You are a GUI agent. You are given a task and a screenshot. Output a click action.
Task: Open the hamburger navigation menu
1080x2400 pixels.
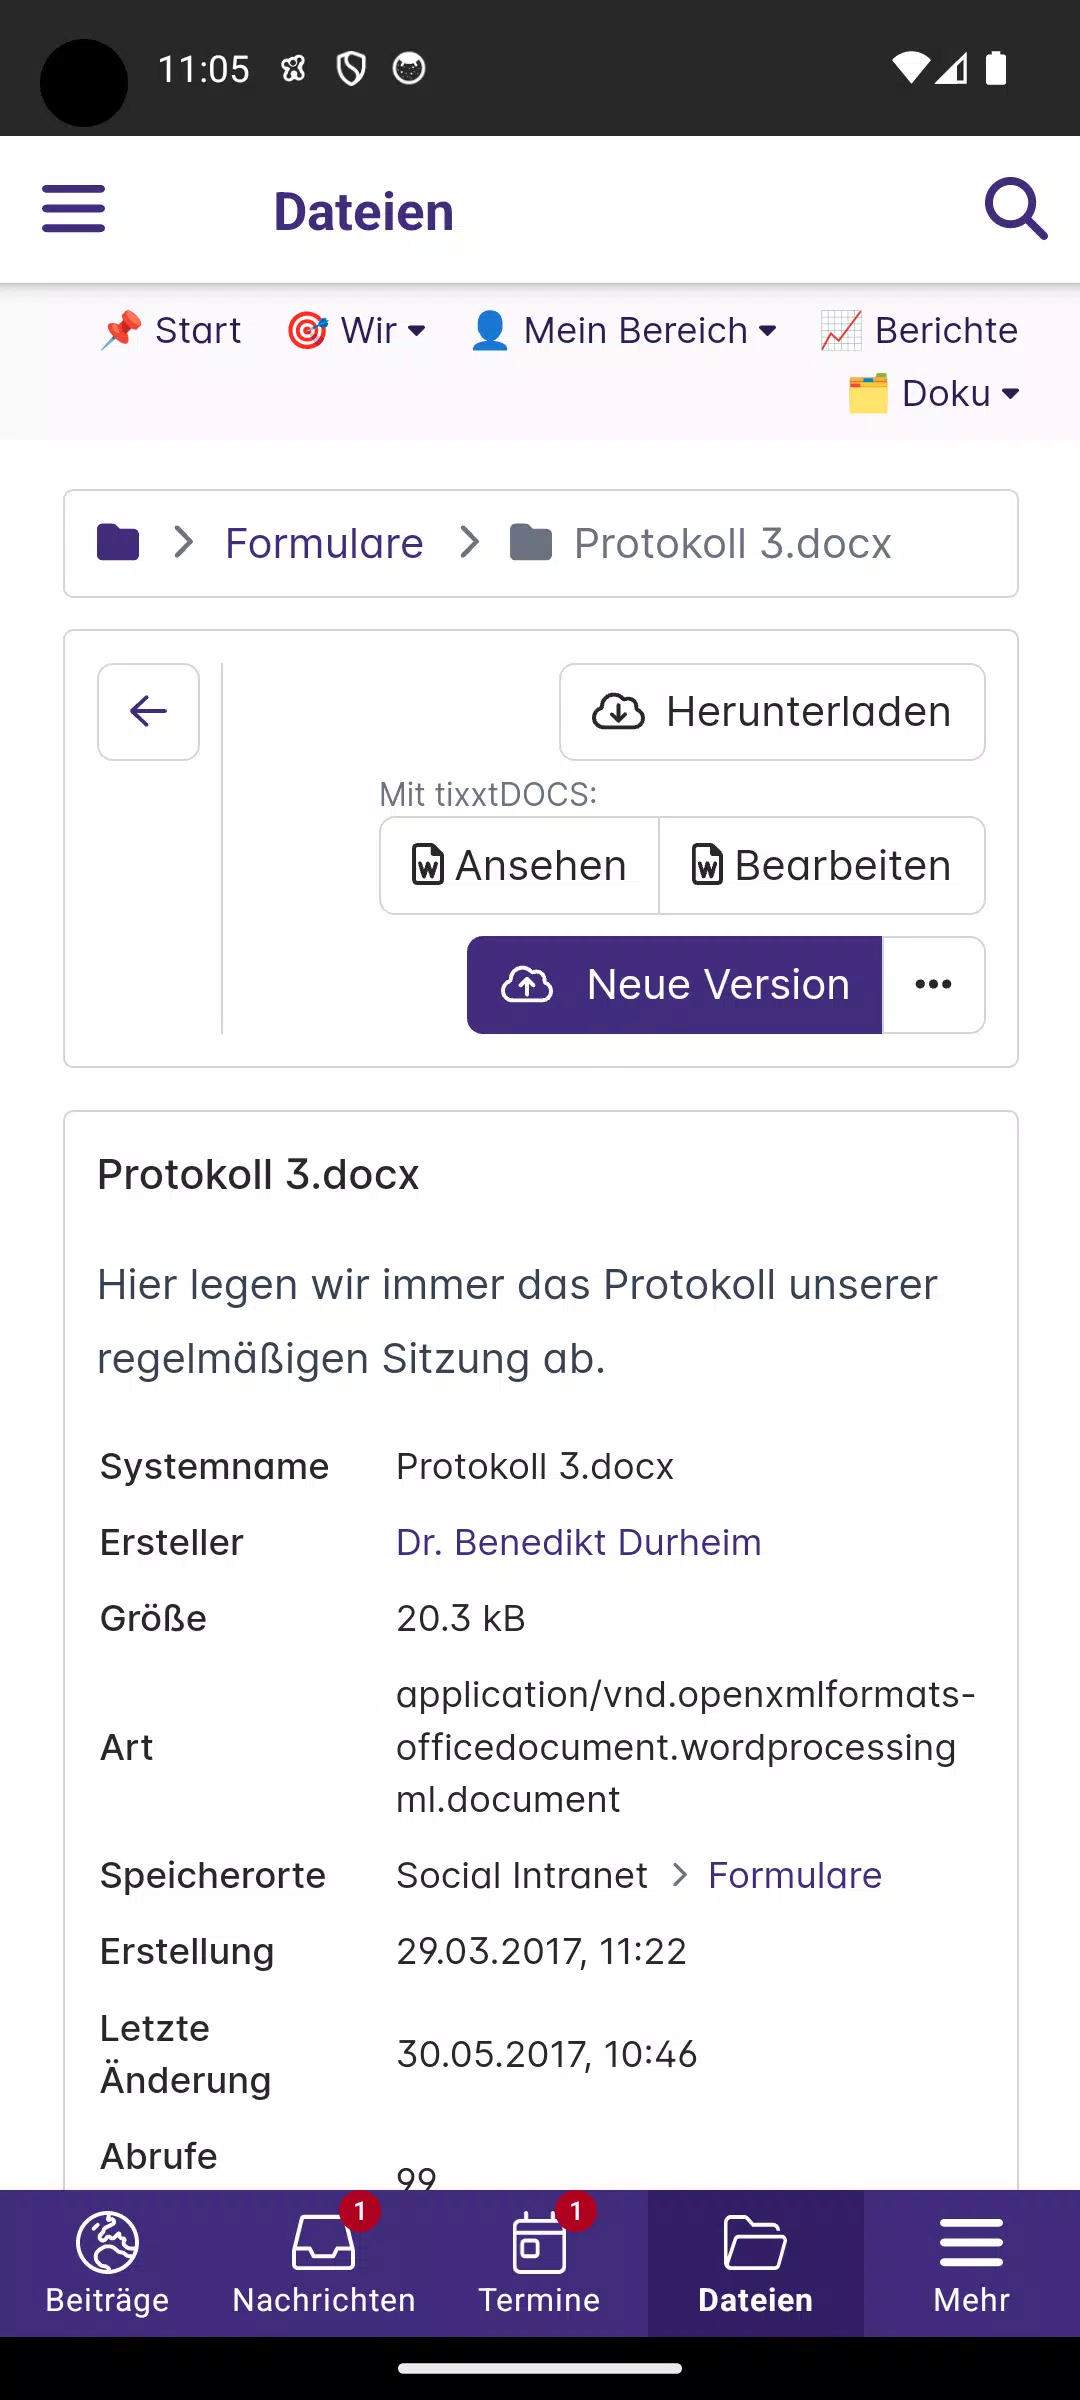pos(73,209)
